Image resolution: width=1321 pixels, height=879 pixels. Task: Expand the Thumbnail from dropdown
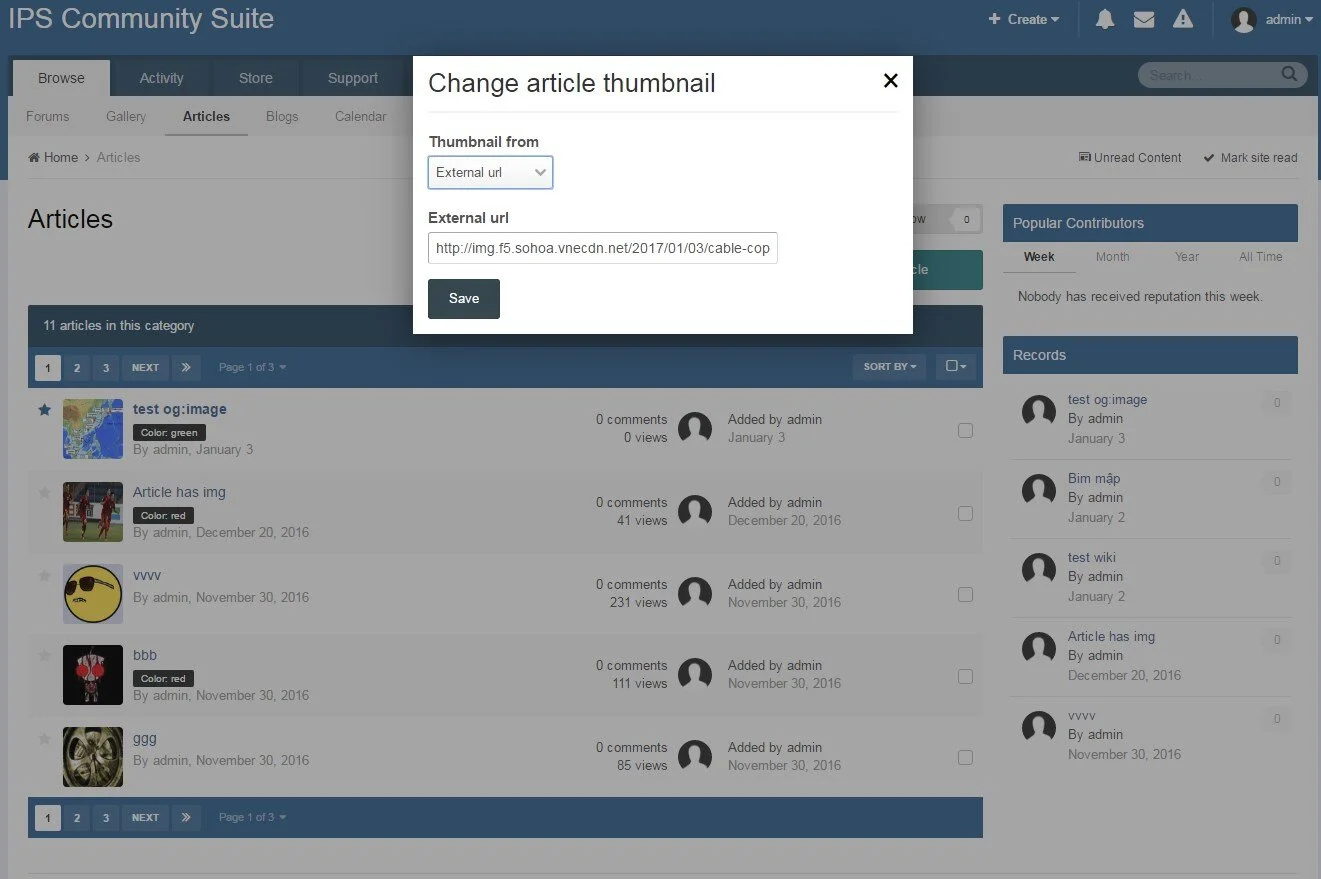point(490,173)
